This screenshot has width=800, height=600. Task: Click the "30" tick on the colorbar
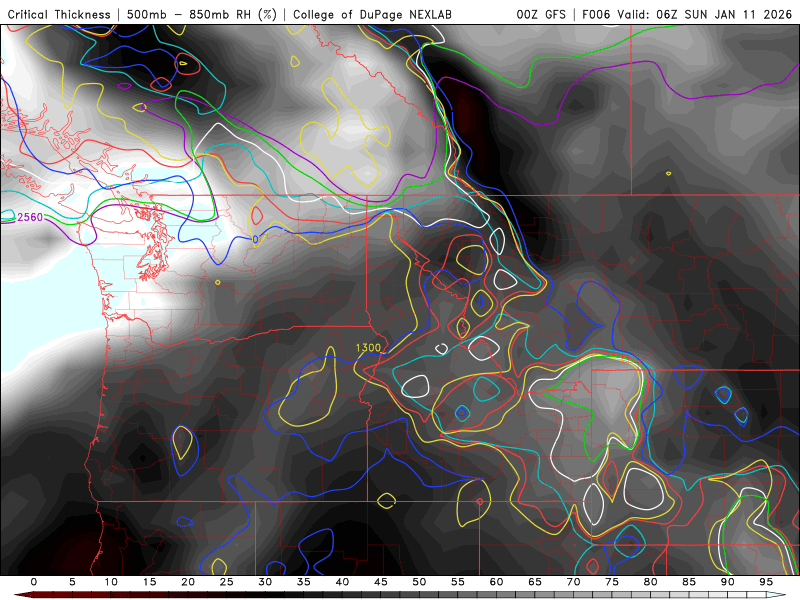(265, 582)
